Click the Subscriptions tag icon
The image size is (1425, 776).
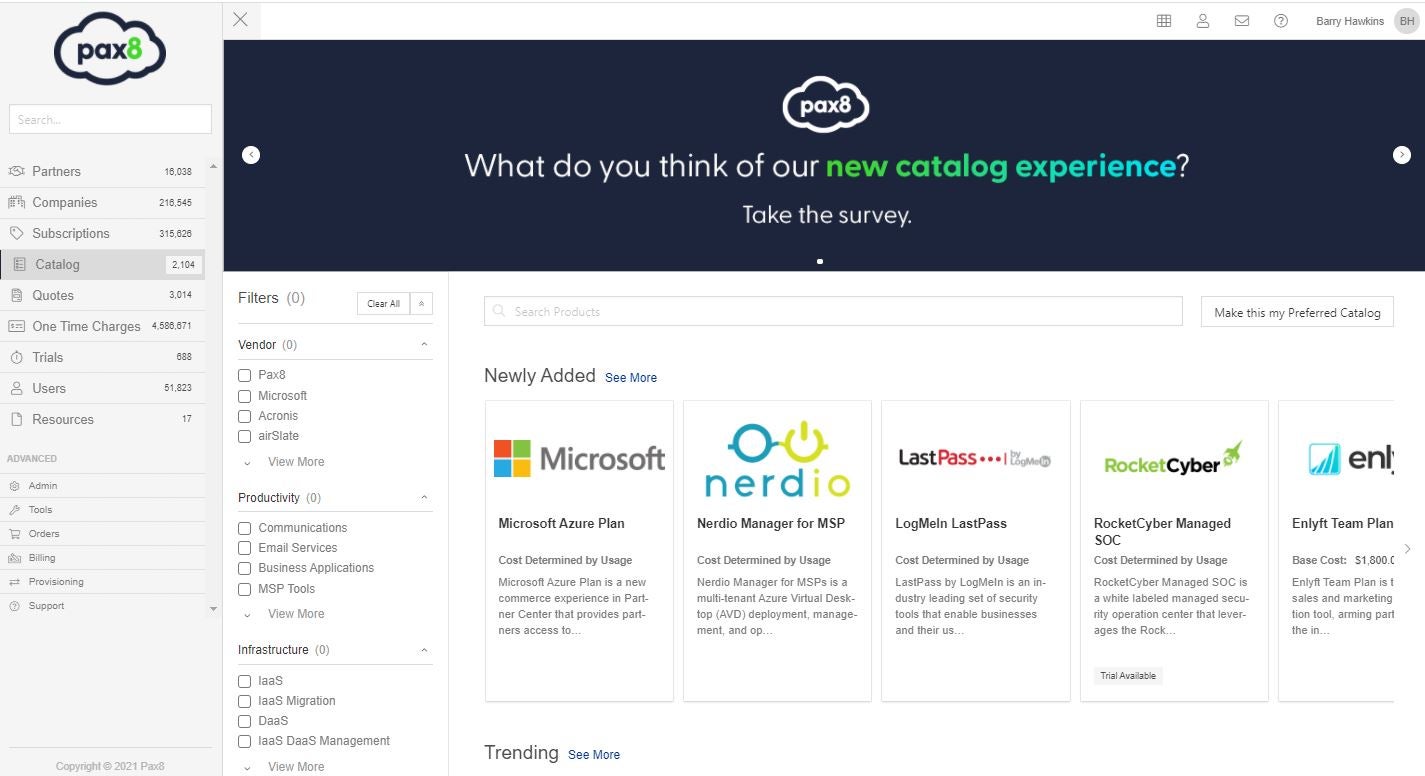pyautogui.click(x=16, y=233)
